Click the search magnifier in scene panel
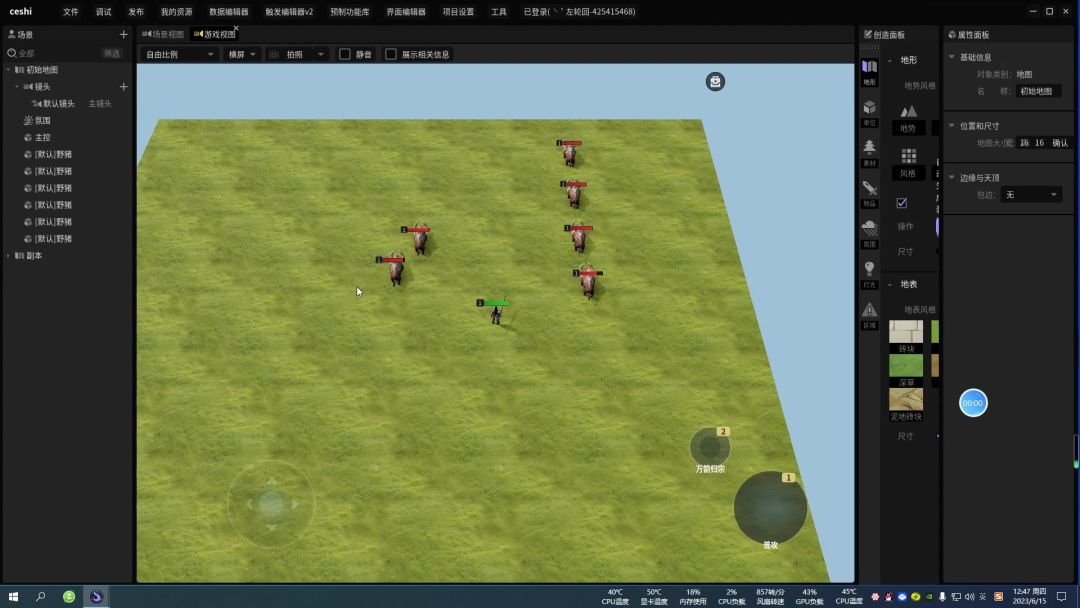The height and width of the screenshot is (608, 1080). pos(12,53)
